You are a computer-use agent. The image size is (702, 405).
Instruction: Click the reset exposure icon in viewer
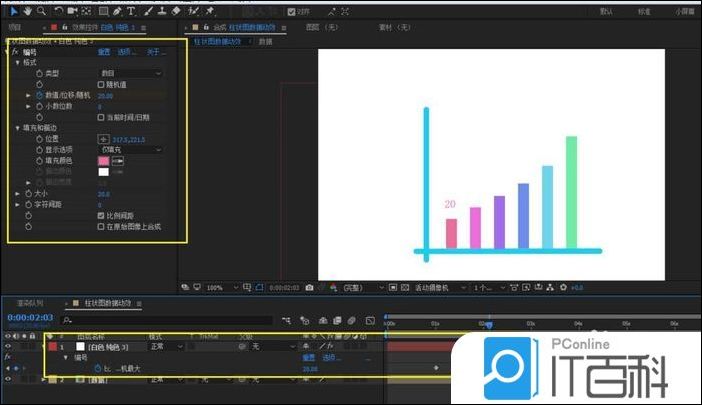pyautogui.click(x=563, y=288)
